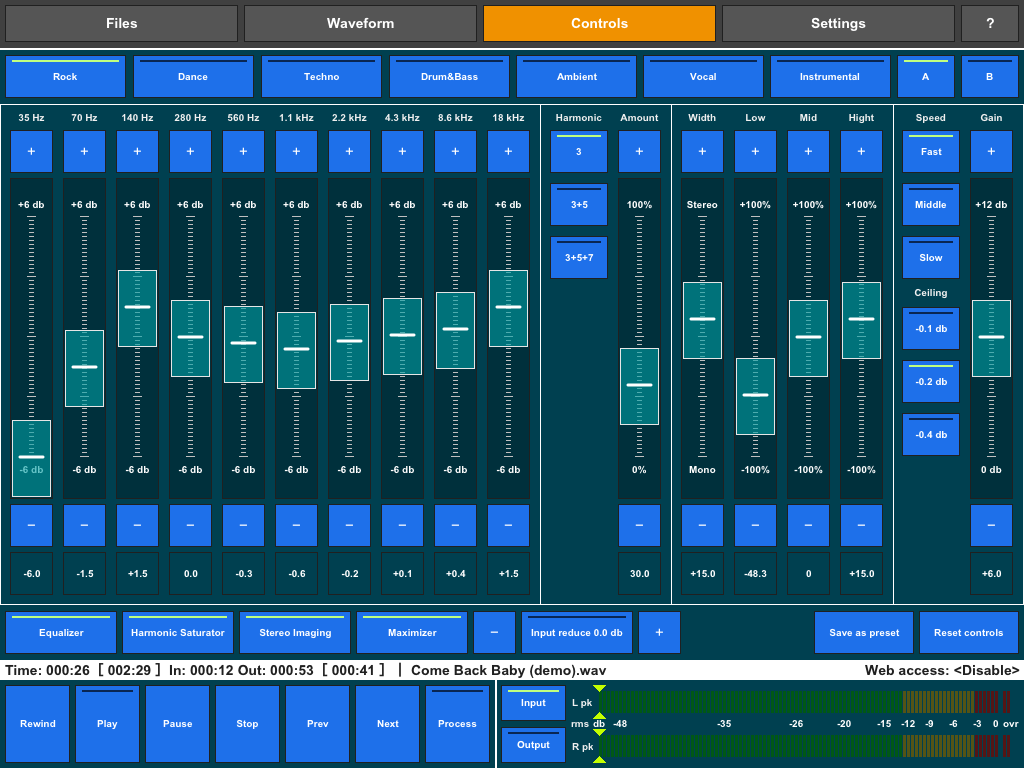The image size is (1024, 768).
Task: Choose harmonic mode 3+5+7
Action: point(578,257)
